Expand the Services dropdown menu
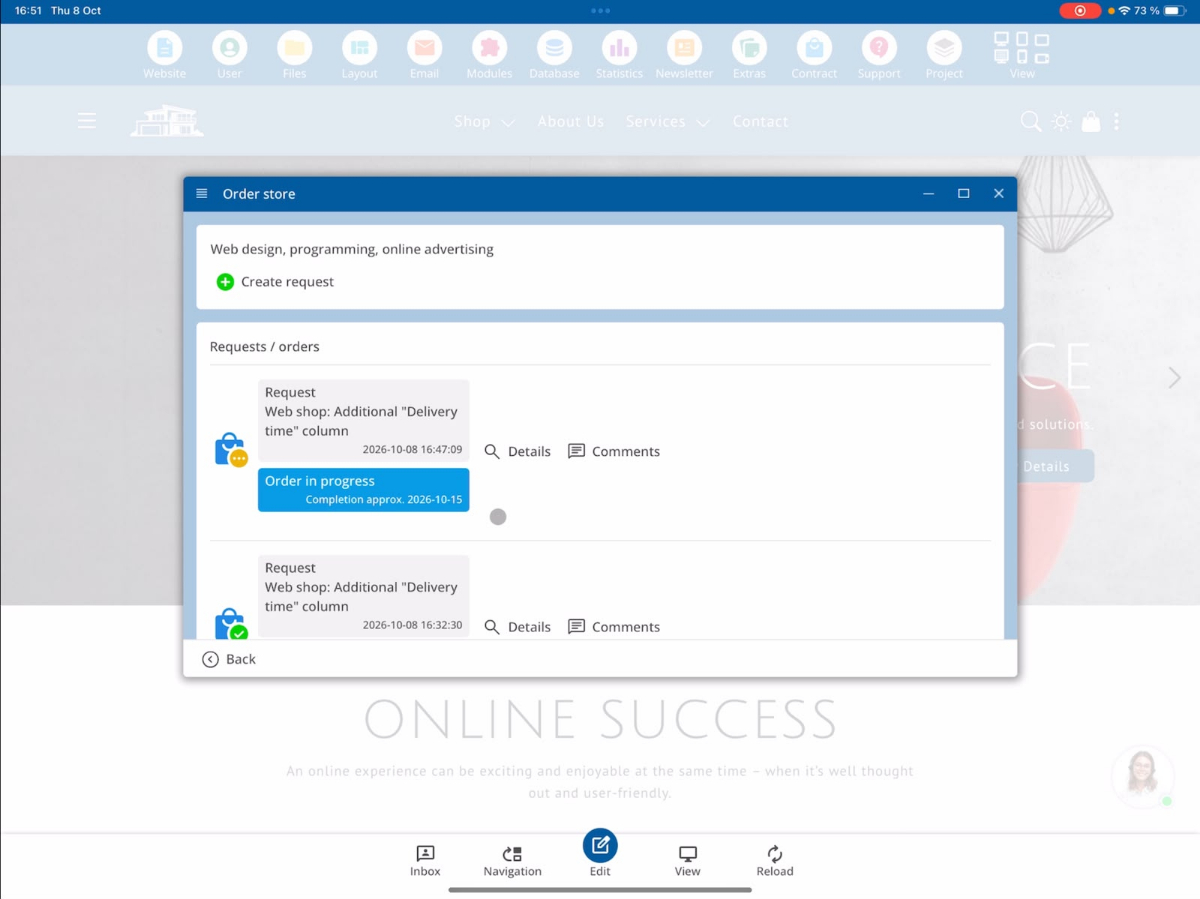The width and height of the screenshot is (1200, 899). pyautogui.click(x=668, y=121)
